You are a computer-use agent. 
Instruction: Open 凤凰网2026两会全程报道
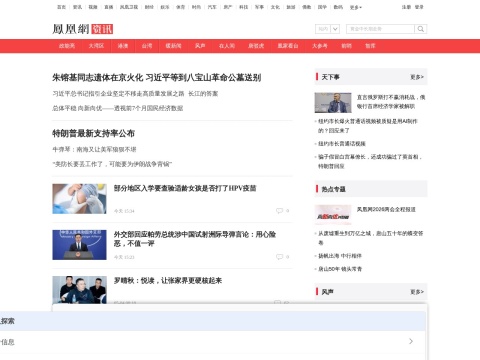[x=386, y=209]
